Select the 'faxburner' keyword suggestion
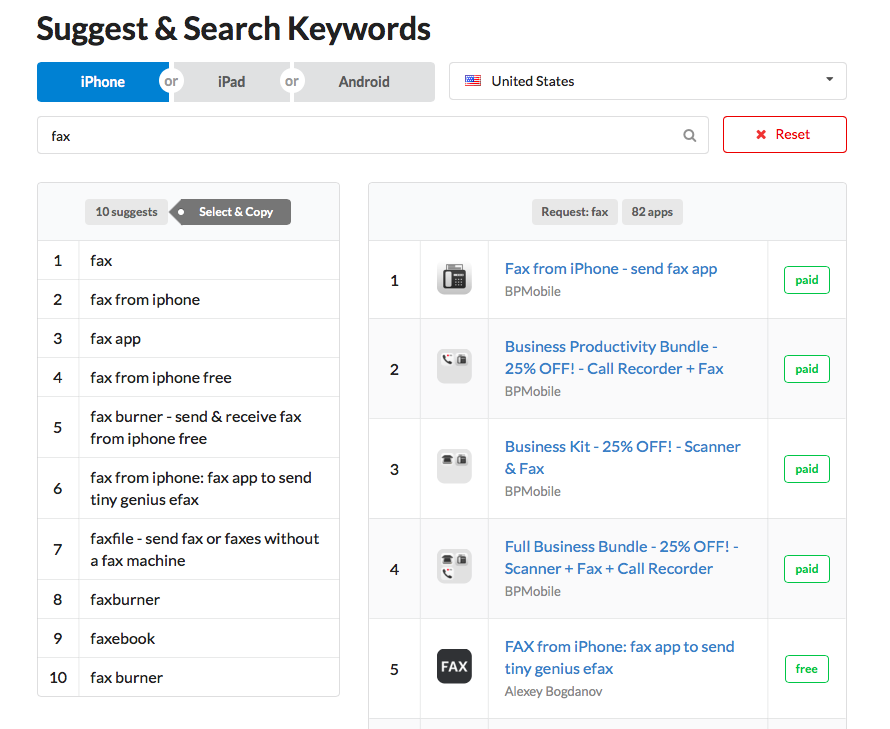The height and width of the screenshot is (729, 890). pyautogui.click(x=125, y=600)
